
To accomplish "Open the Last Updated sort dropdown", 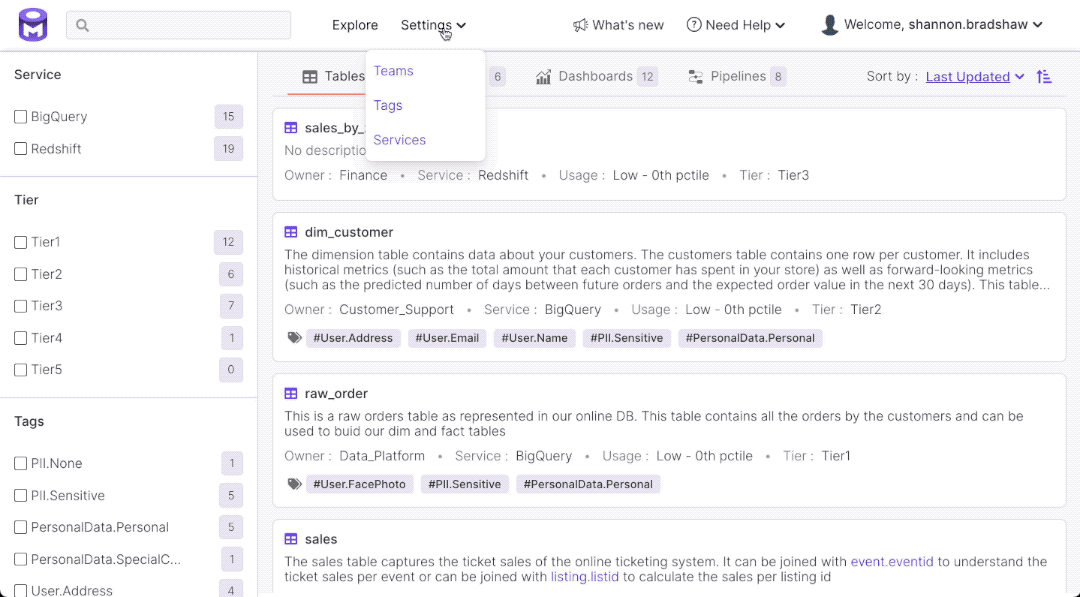I will tap(974, 77).
